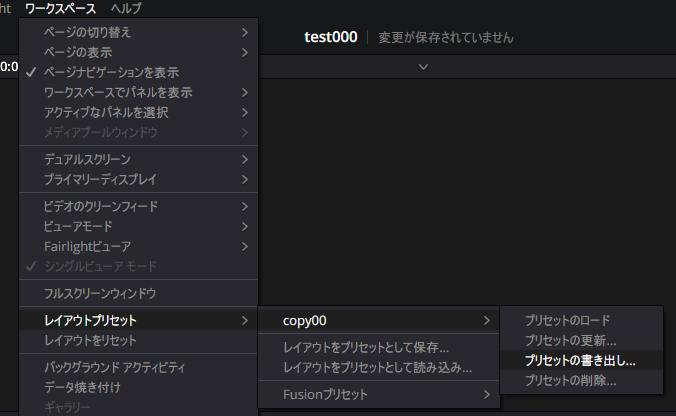
Task: Click プリセットの更新...
Action: [581, 341]
